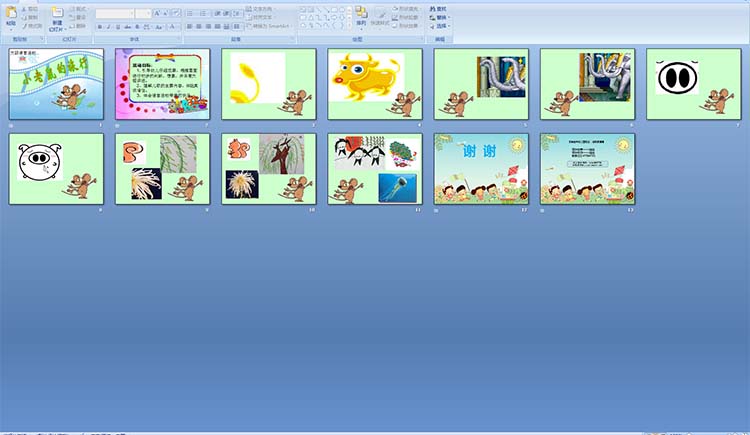Click the Align Text Right icon
This screenshot has width=750, height=435.
[x=208, y=27]
